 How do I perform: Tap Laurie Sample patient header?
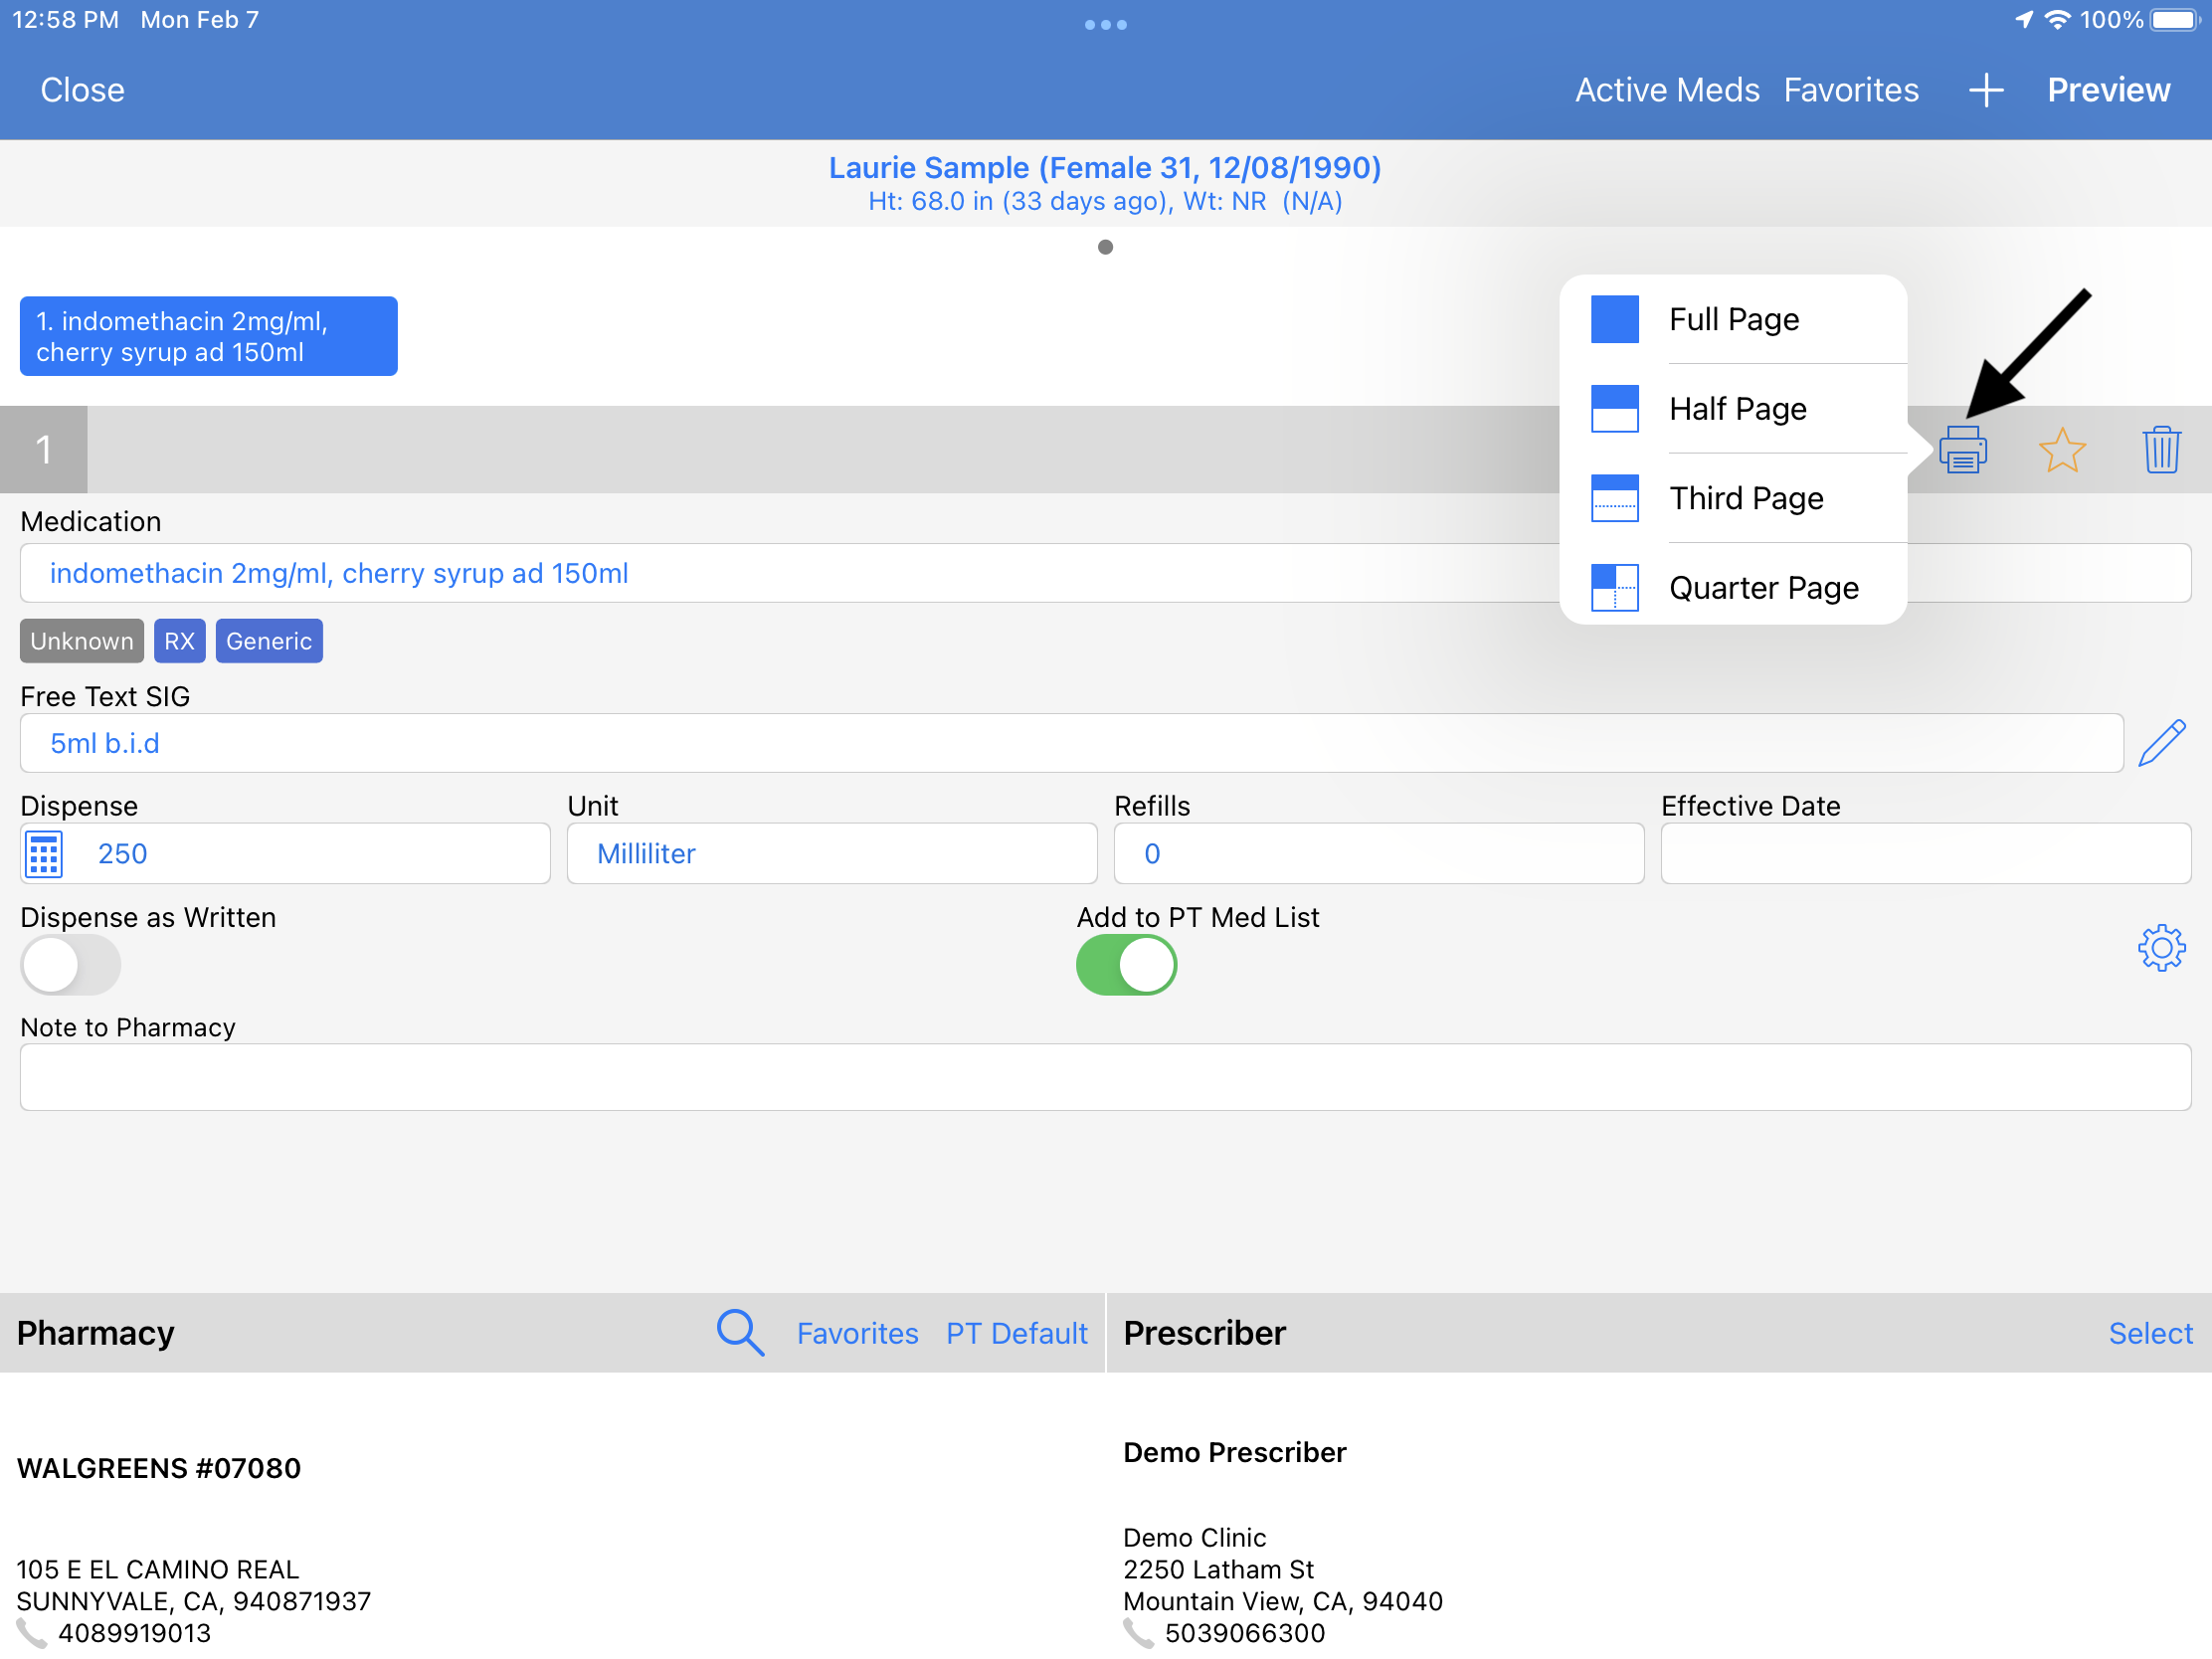1105,167
